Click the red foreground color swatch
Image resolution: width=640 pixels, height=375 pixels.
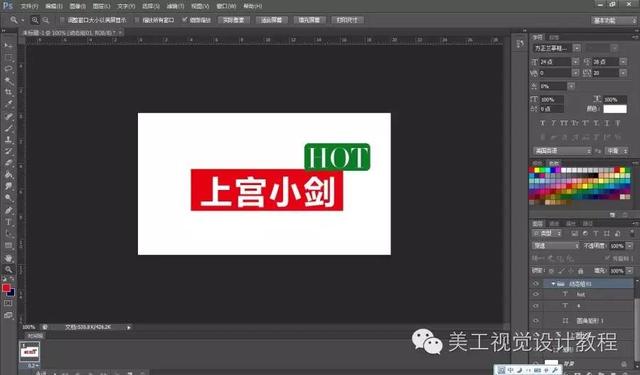[6, 288]
